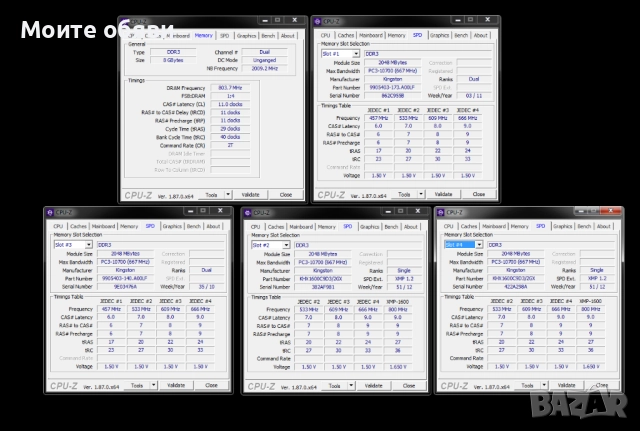640x431 pixels.
Task: Expand the Slot #2 memory slot selector
Action: tap(288, 244)
